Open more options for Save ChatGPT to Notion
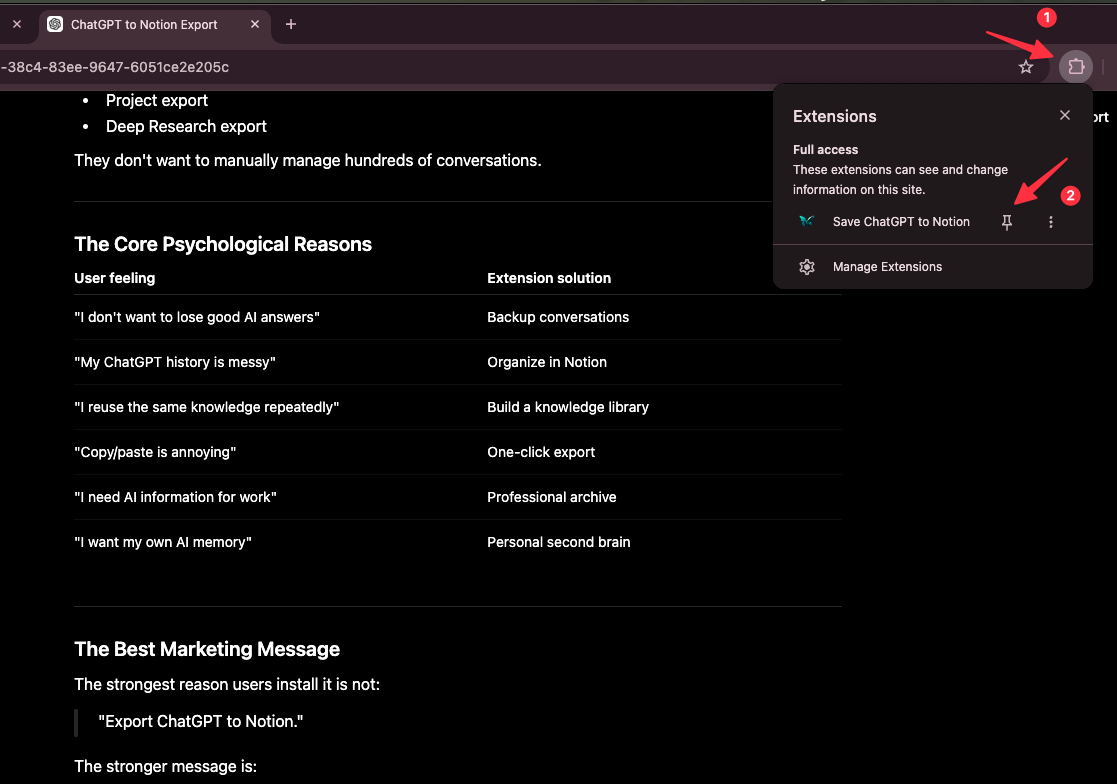The height and width of the screenshot is (784, 1117). click(x=1051, y=222)
